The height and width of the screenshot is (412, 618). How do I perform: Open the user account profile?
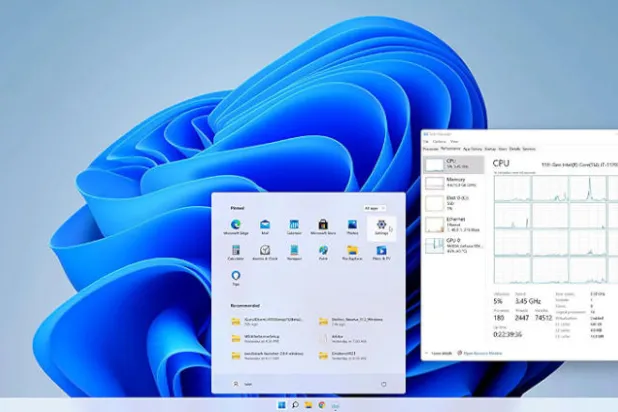[240, 384]
